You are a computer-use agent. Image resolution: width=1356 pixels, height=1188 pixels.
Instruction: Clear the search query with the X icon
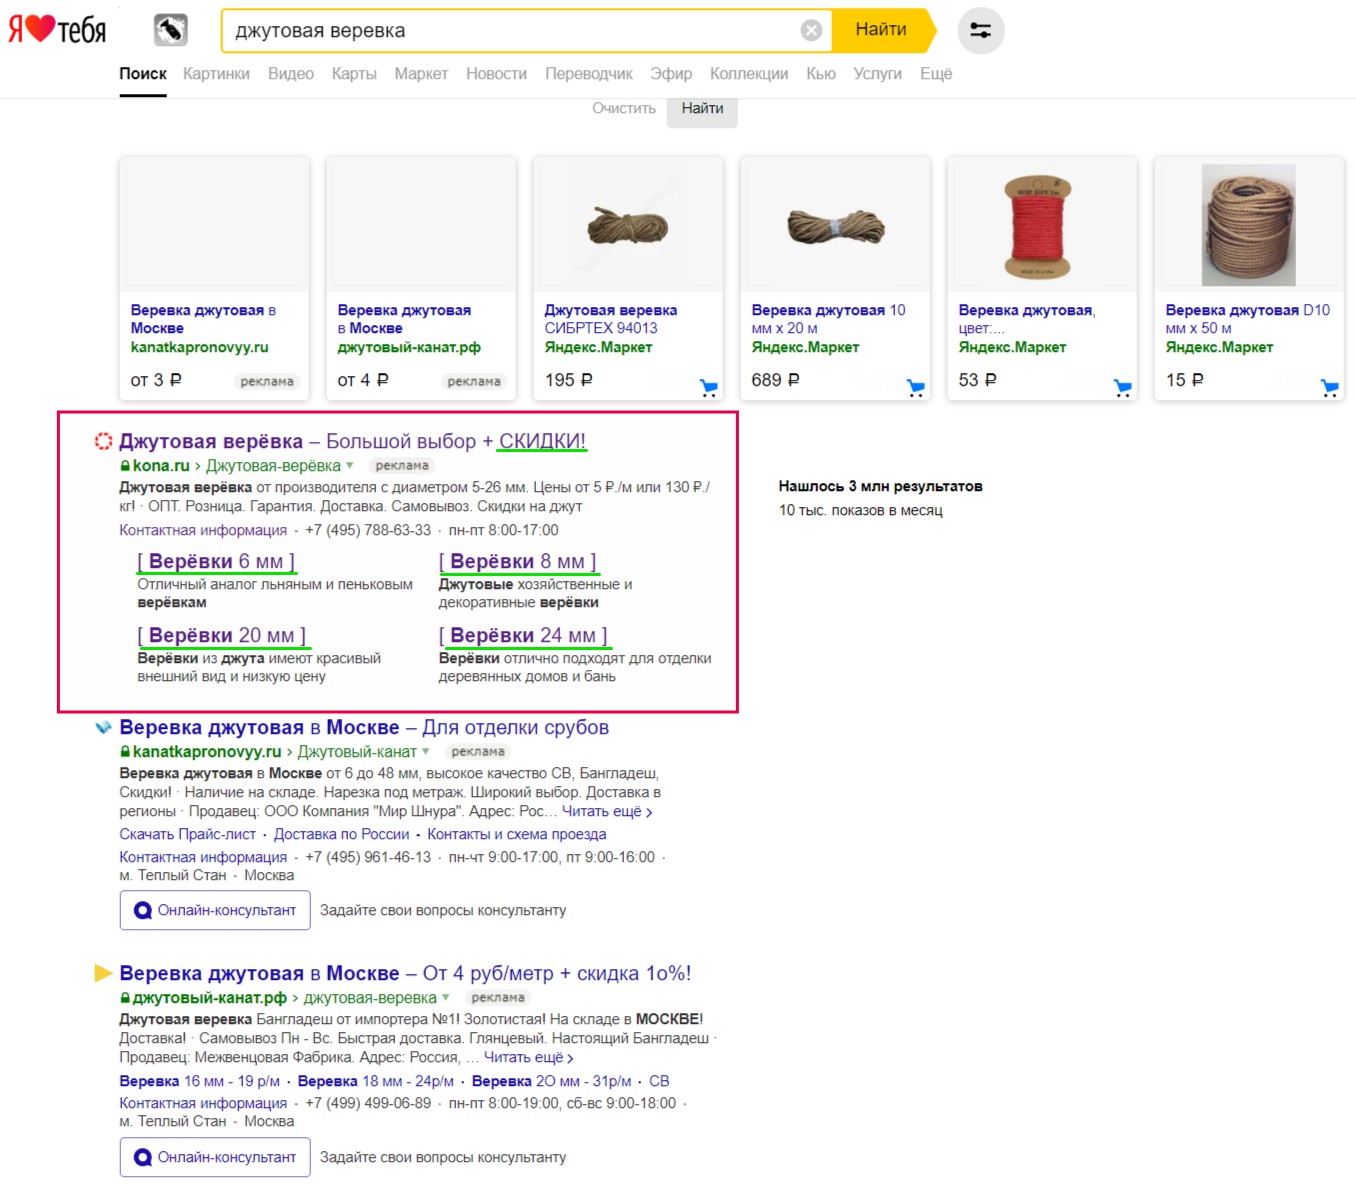(812, 31)
